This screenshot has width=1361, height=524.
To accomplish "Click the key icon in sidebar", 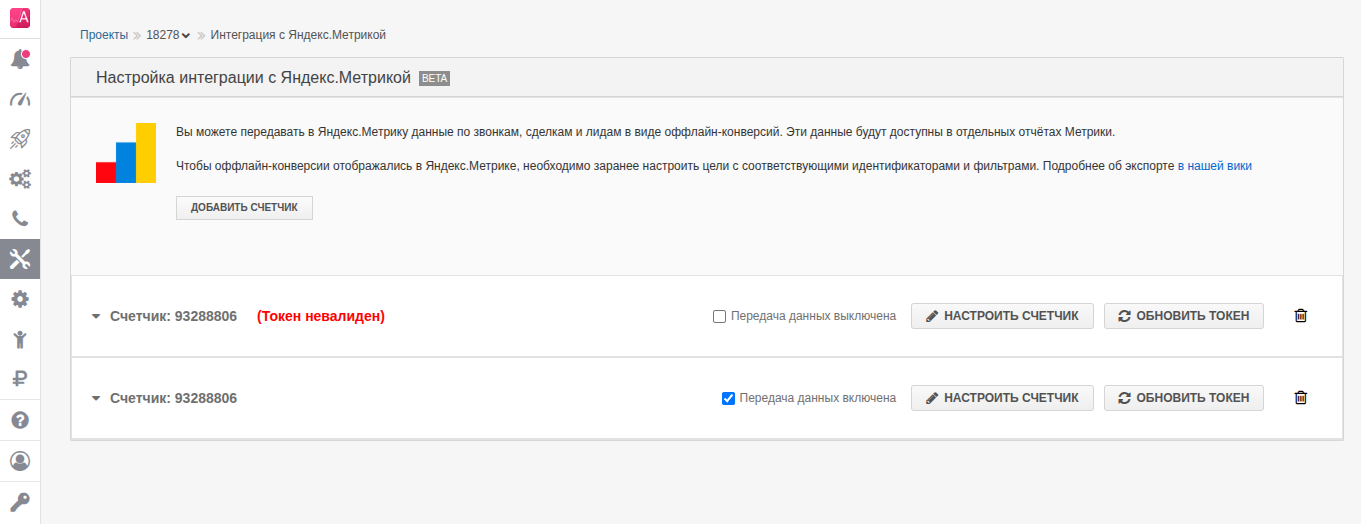I will point(20,501).
